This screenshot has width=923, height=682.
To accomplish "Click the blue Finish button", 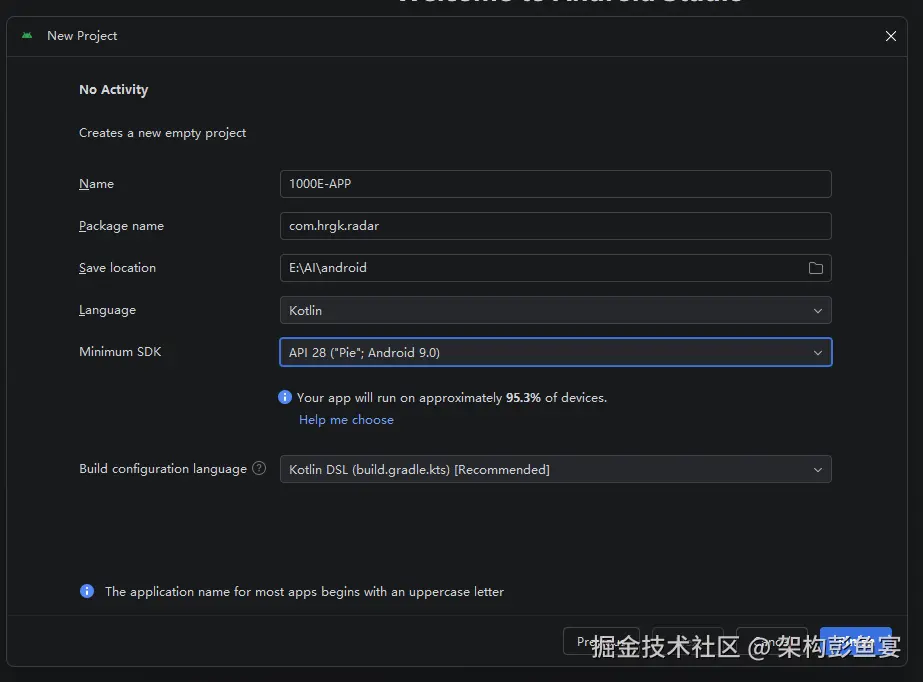I will click(x=855, y=641).
